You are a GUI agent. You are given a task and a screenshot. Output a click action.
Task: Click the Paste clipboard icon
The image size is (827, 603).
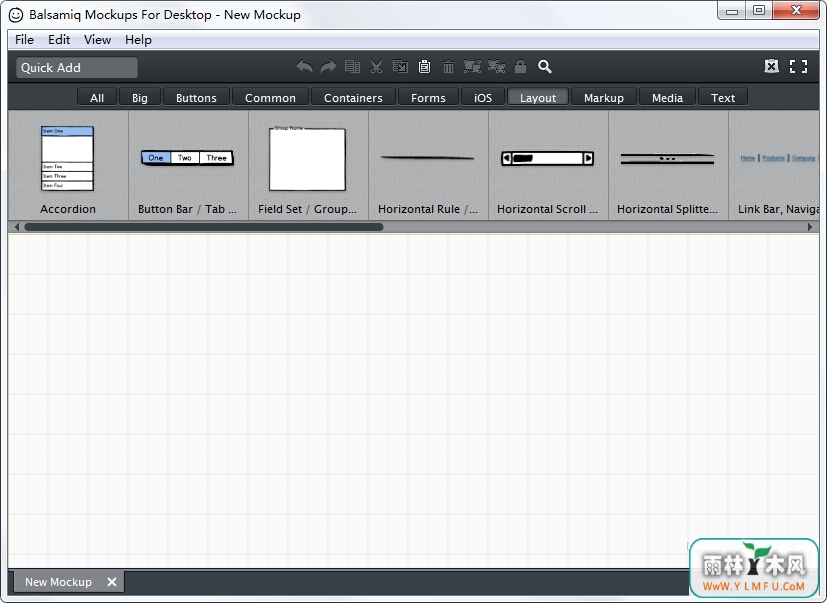coord(425,66)
